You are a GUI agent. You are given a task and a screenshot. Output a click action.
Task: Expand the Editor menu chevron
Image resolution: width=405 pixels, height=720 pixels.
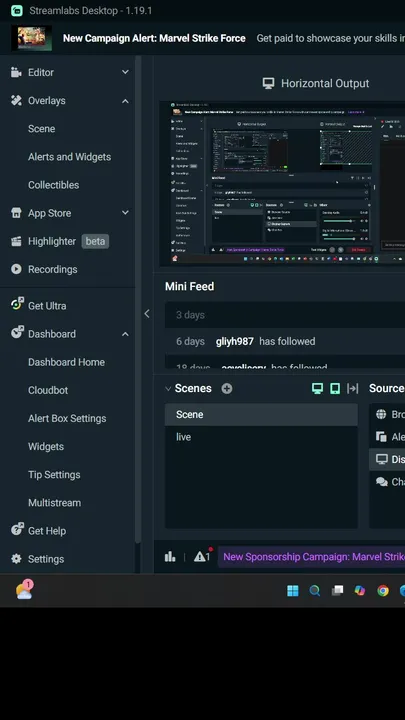125,72
